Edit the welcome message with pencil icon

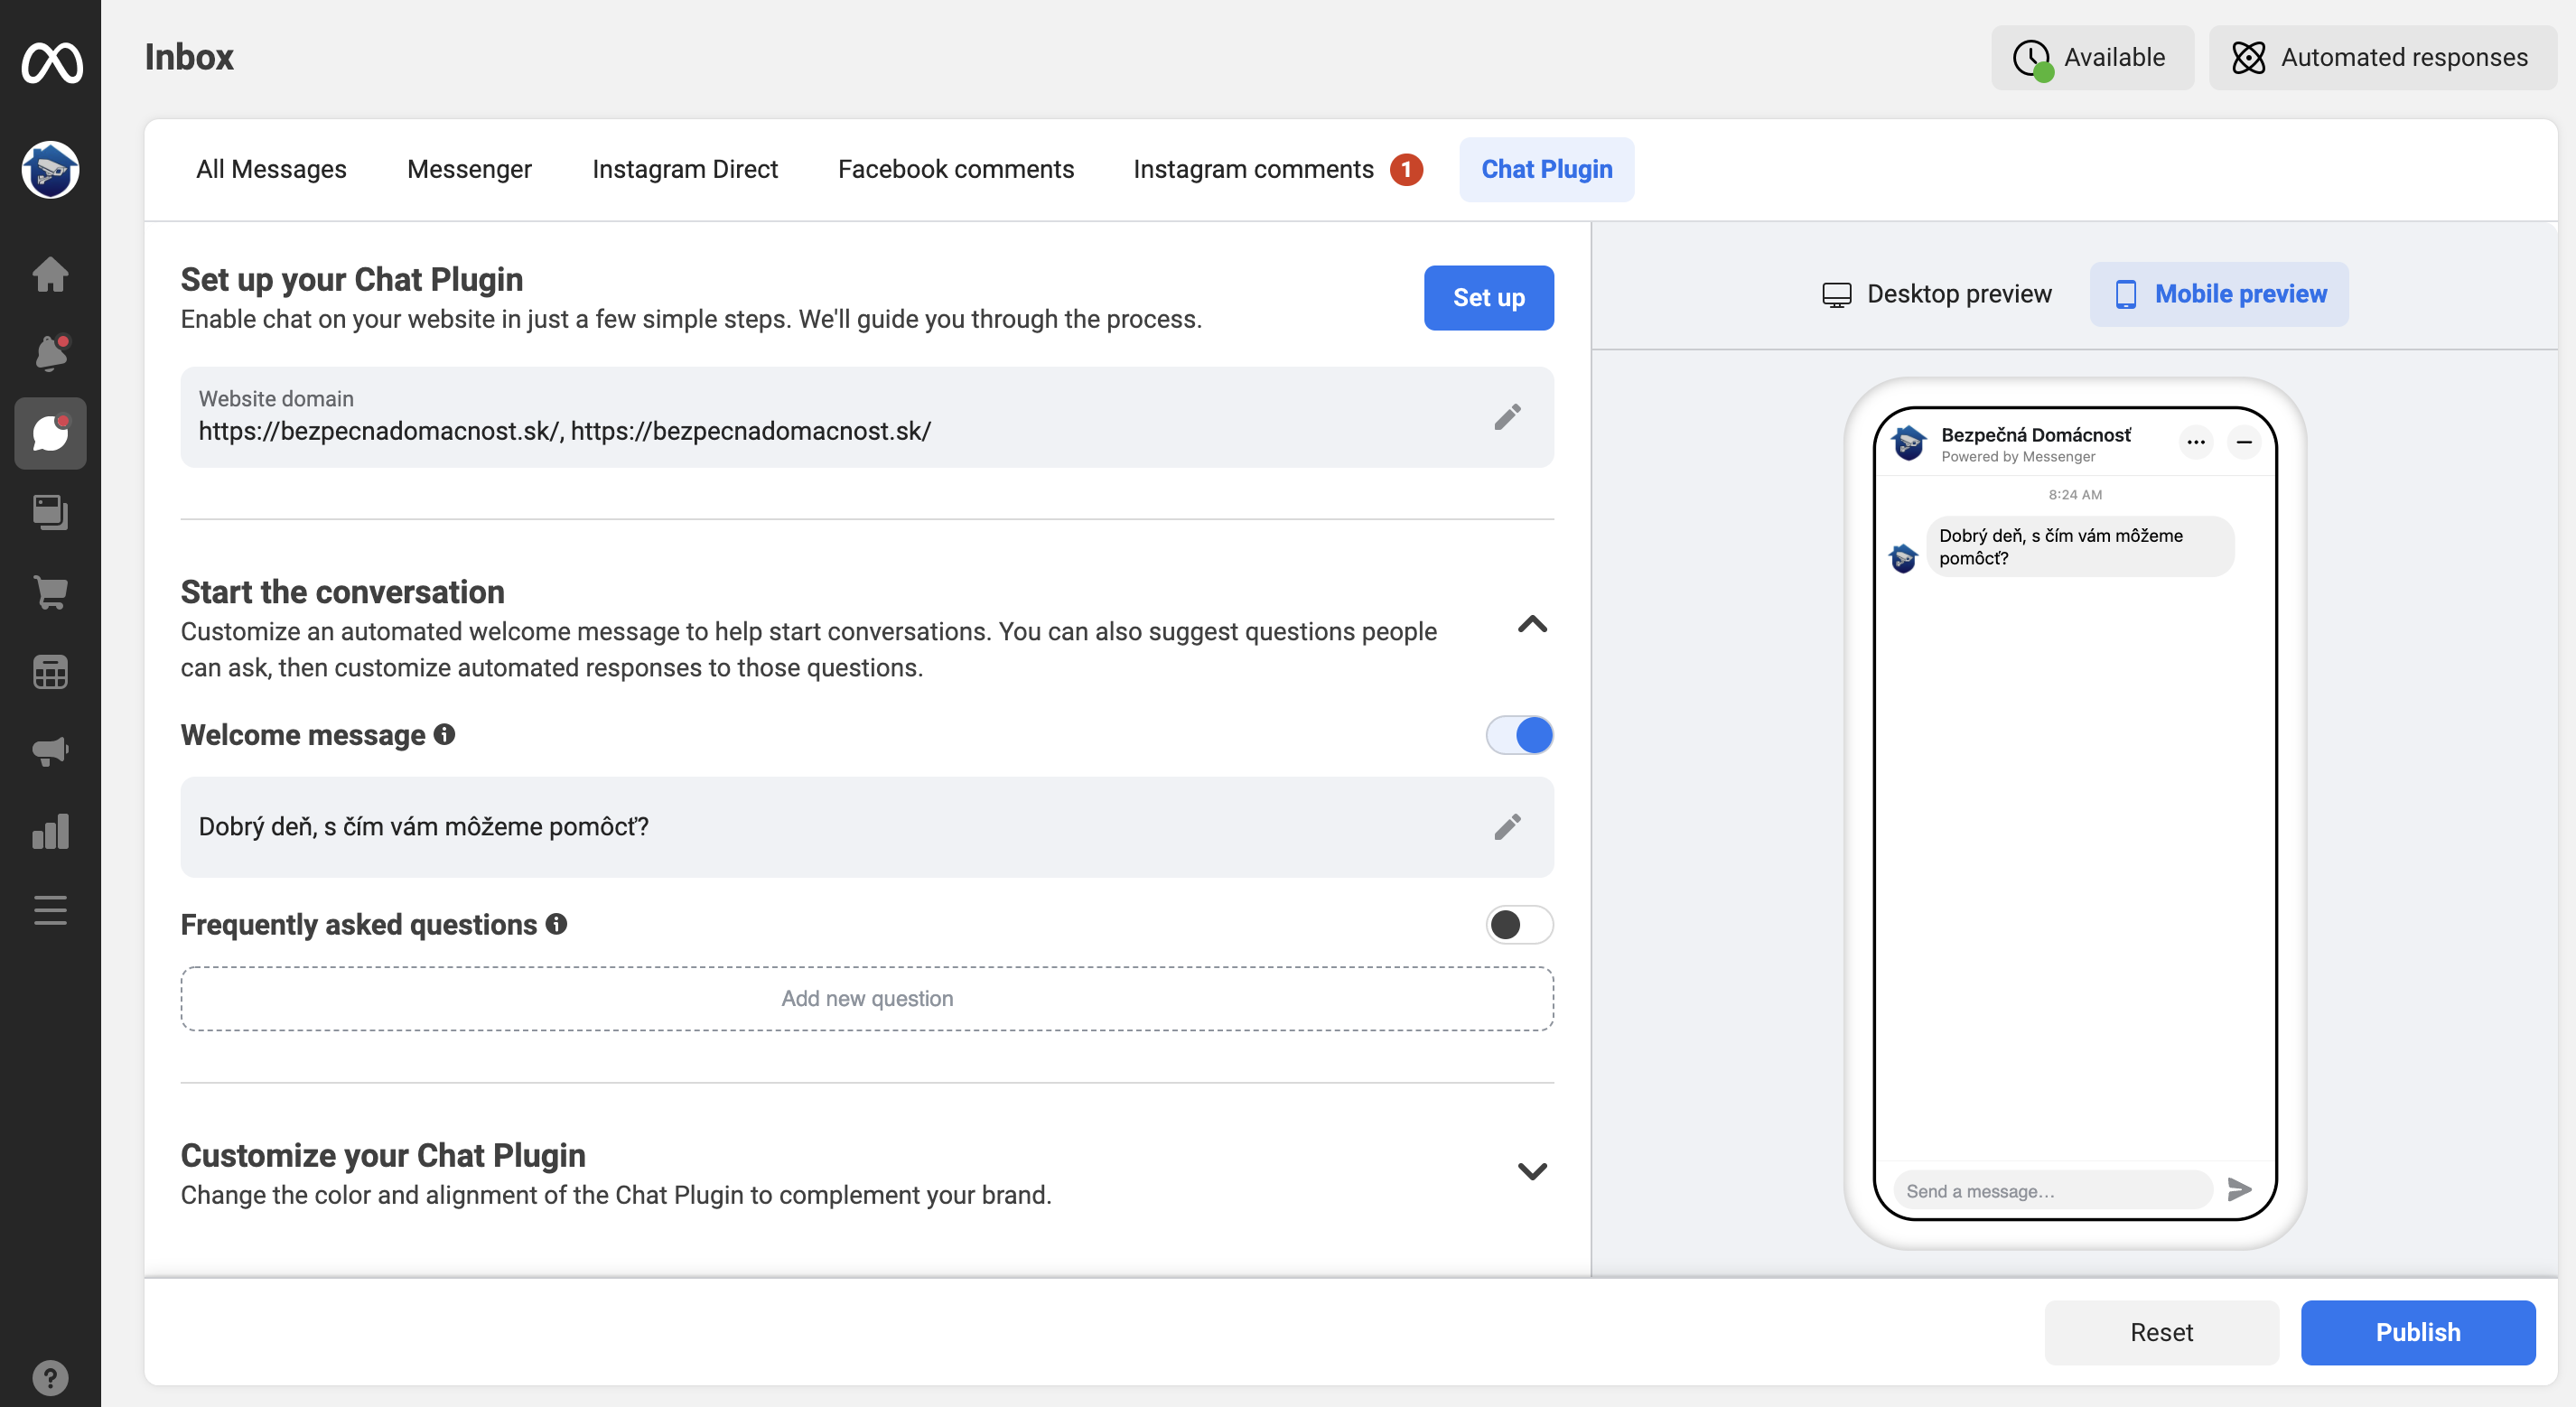1508,827
